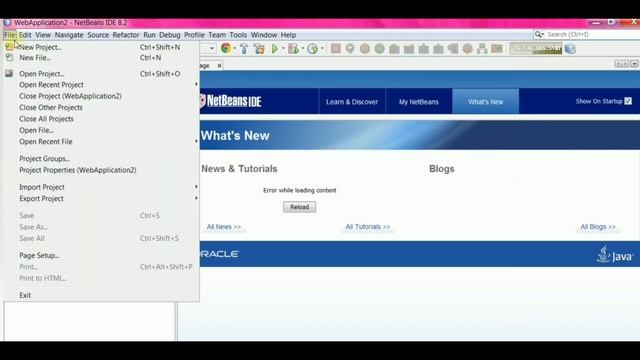
Task: Open the Refactor menu
Action: click(126, 35)
